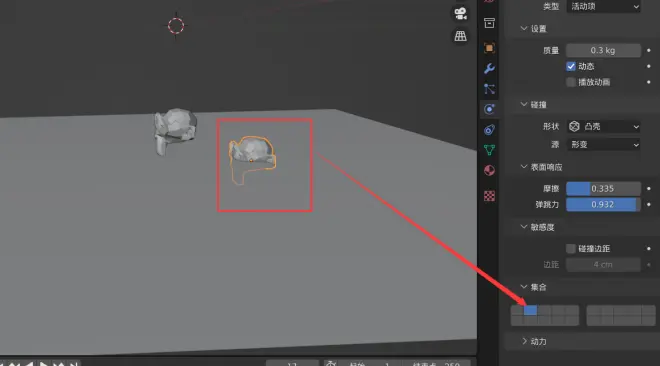Click the animate dot beside 摩擦 slider
Viewport: 660px width, 366px height.
[649, 188]
